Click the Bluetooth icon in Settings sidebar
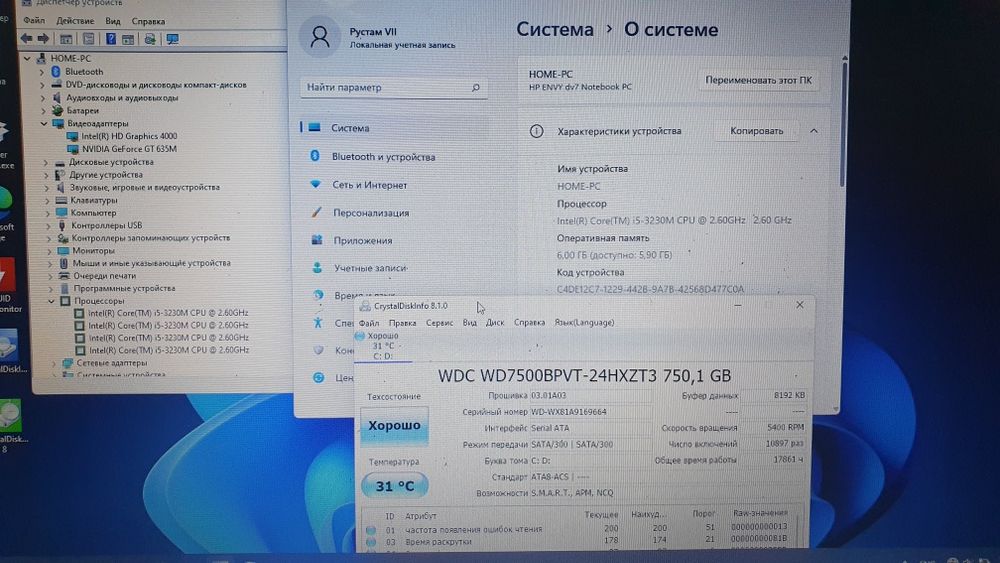The height and width of the screenshot is (563, 1000). click(x=314, y=156)
